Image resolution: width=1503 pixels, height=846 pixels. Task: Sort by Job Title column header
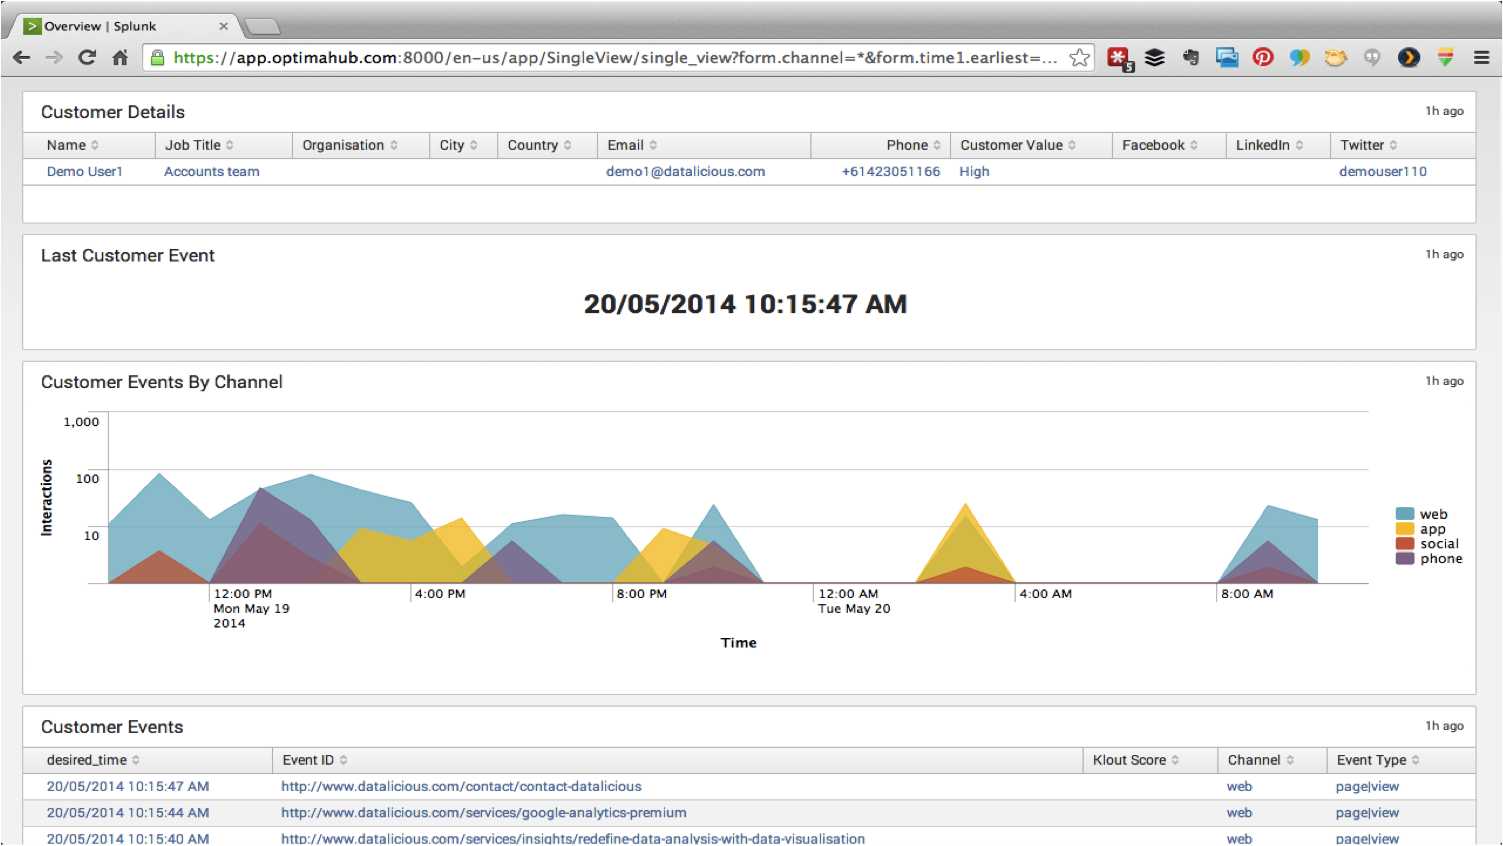(x=199, y=145)
